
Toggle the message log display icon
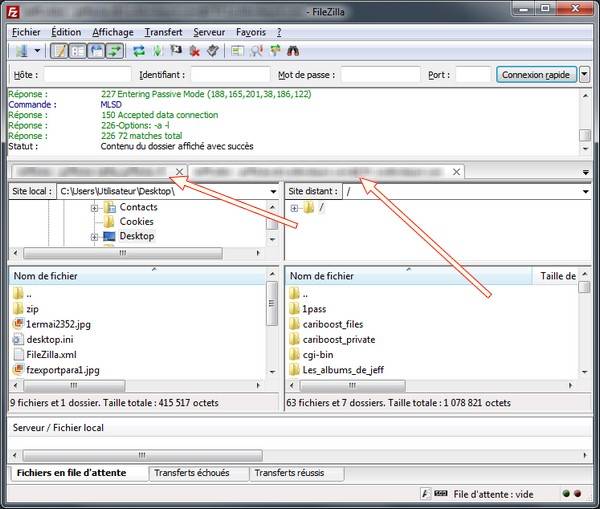(59, 51)
